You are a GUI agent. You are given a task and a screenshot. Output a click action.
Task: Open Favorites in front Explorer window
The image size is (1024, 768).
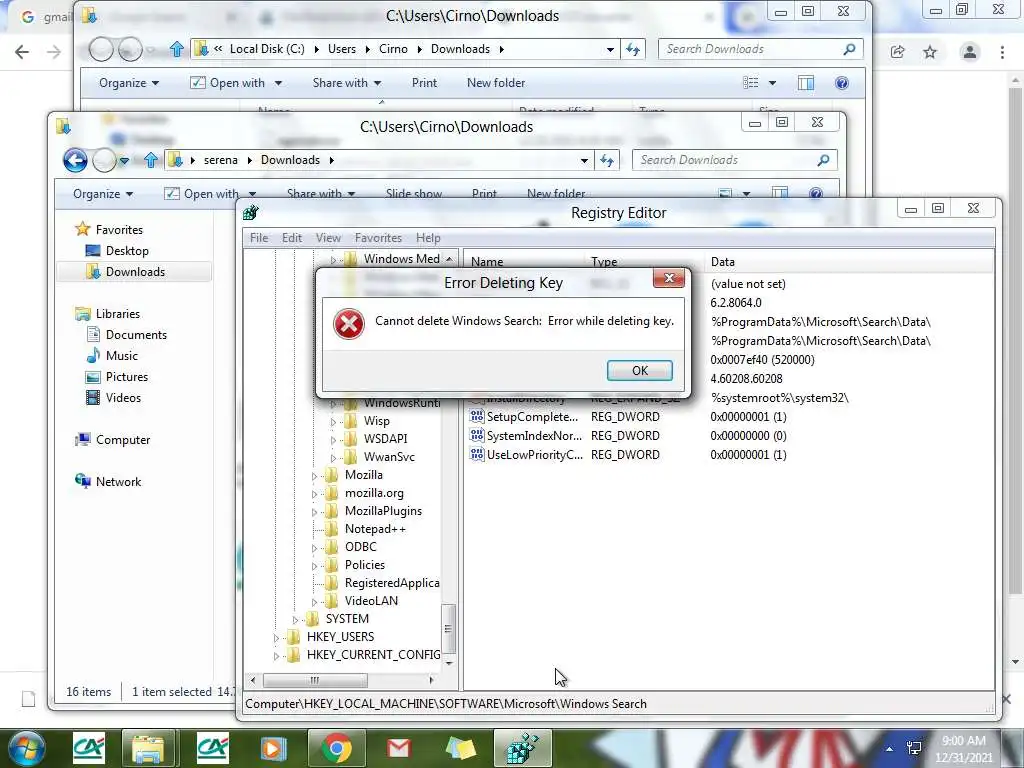(119, 230)
